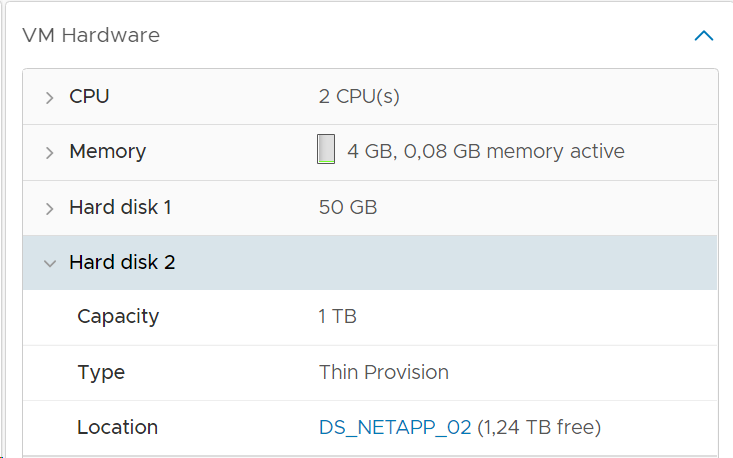Viewport: 733px width, 458px height.
Task: Select the Hard disk 1 label
Action: [121, 208]
